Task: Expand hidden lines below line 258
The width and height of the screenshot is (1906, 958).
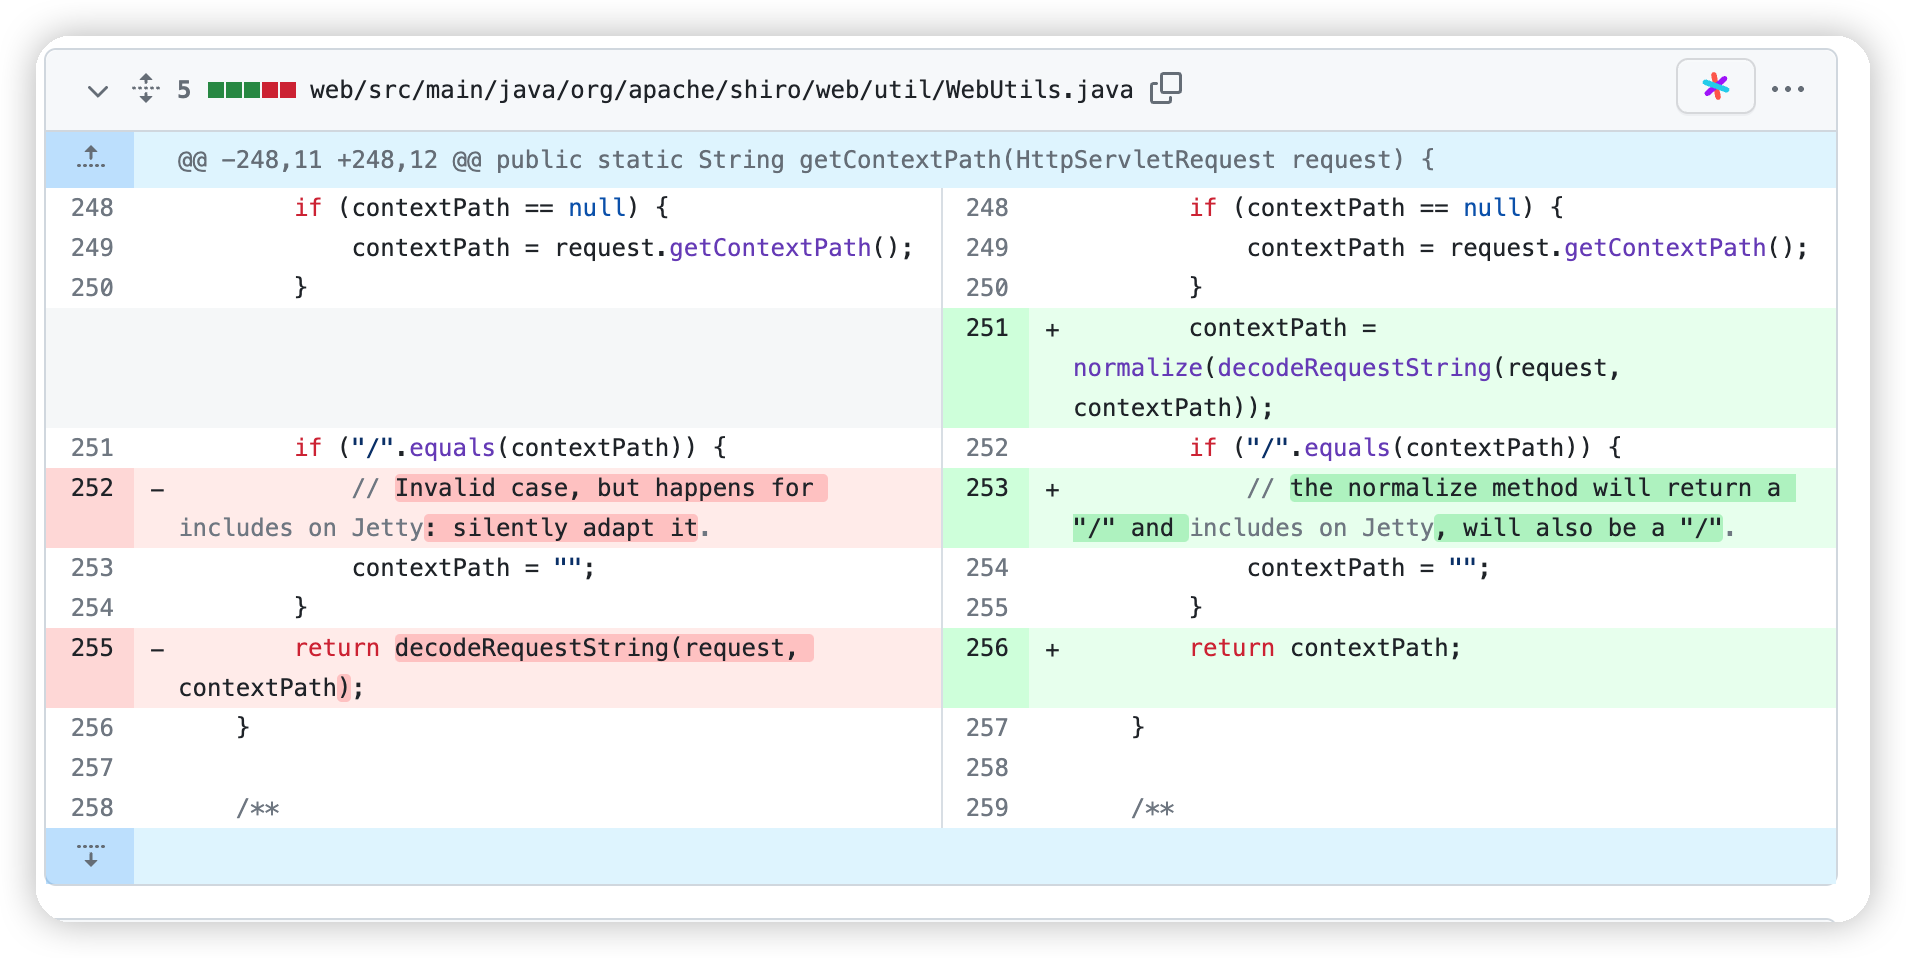Action: coord(90,855)
